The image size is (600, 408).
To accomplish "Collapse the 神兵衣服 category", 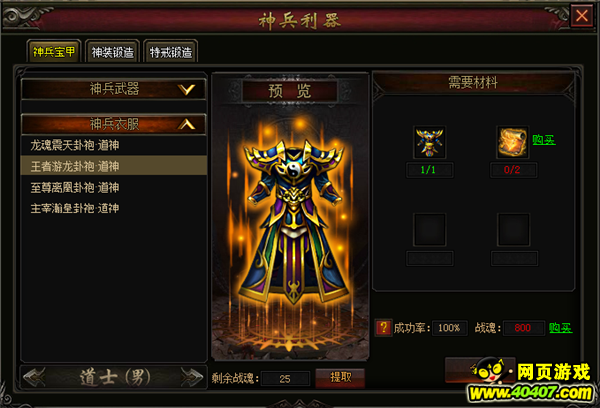I will (x=113, y=124).
